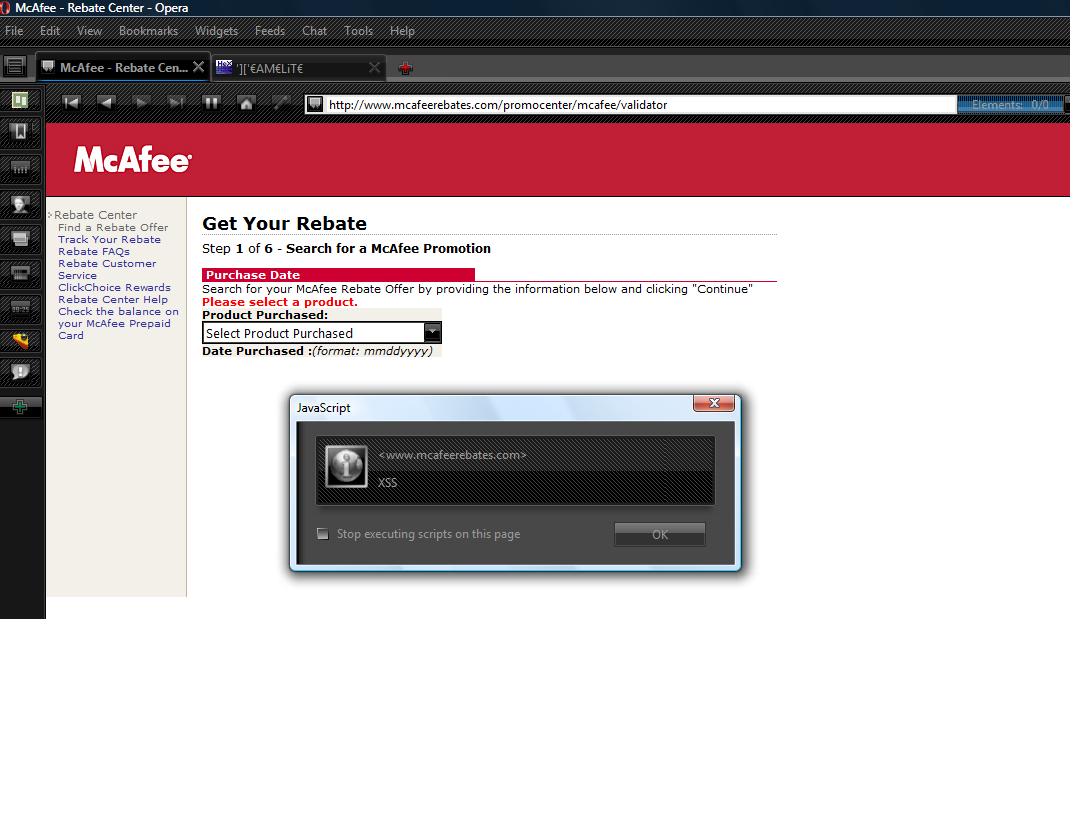
Task: Click OK in the JavaScript dialog
Action: (660, 534)
